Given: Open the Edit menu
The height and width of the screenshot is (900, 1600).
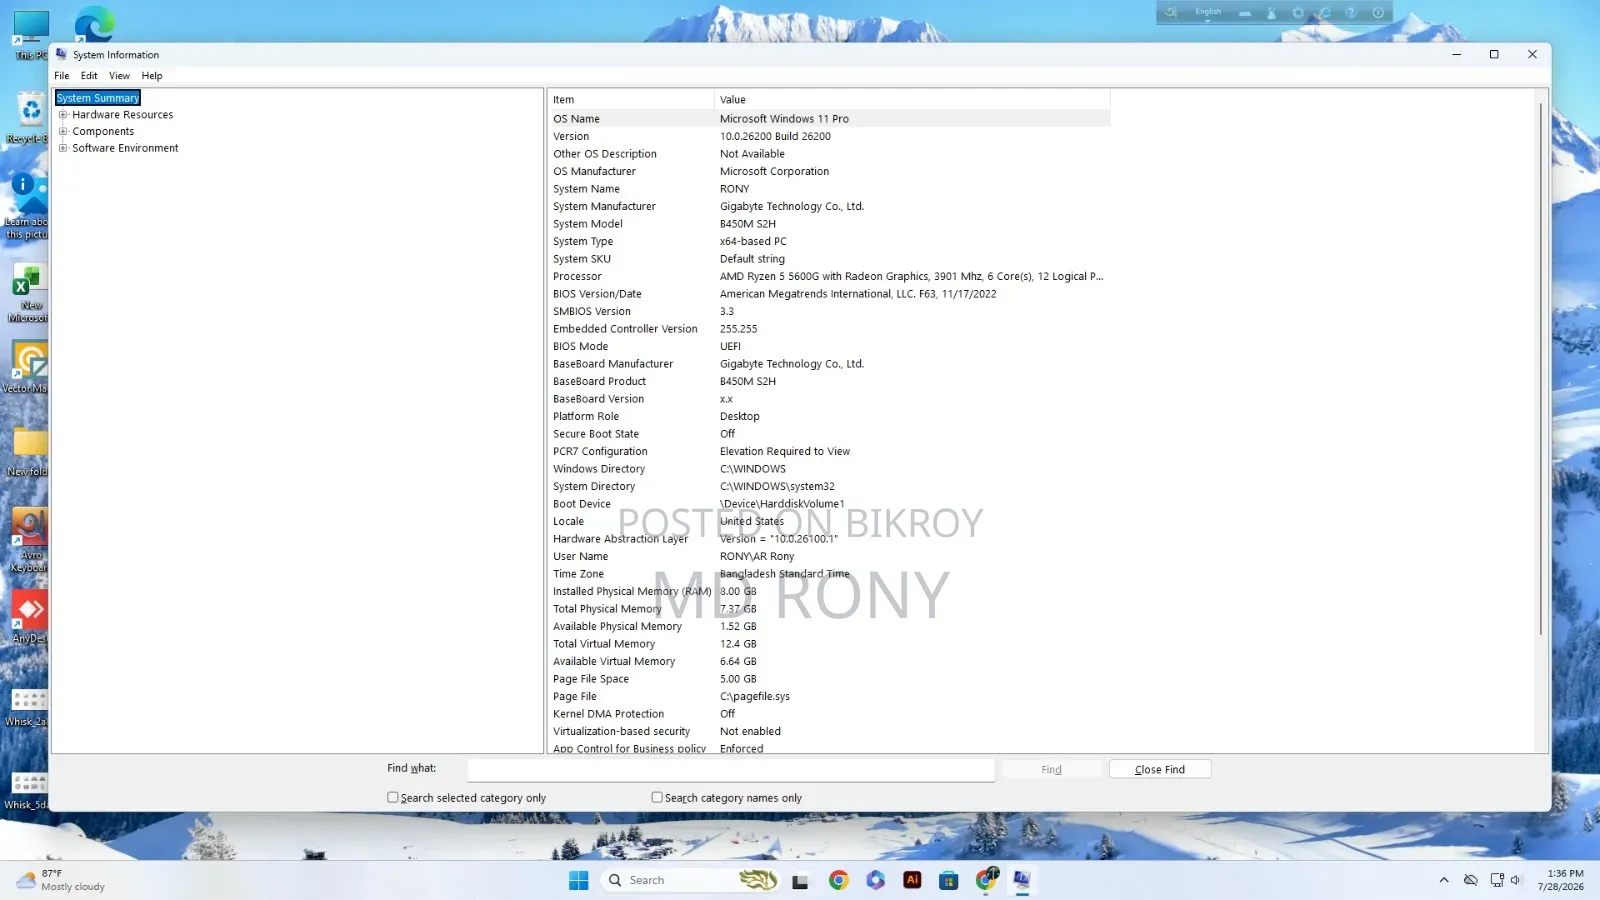Looking at the screenshot, I should point(89,76).
